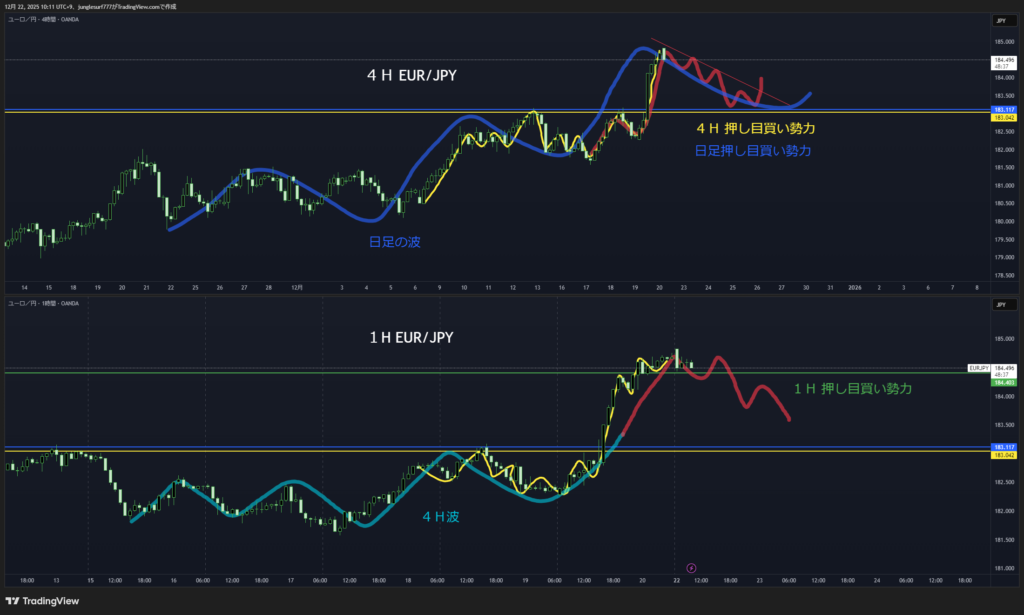Open the JPY currency selector on top chart
This screenshot has width=1024, height=615.
click(999, 21)
